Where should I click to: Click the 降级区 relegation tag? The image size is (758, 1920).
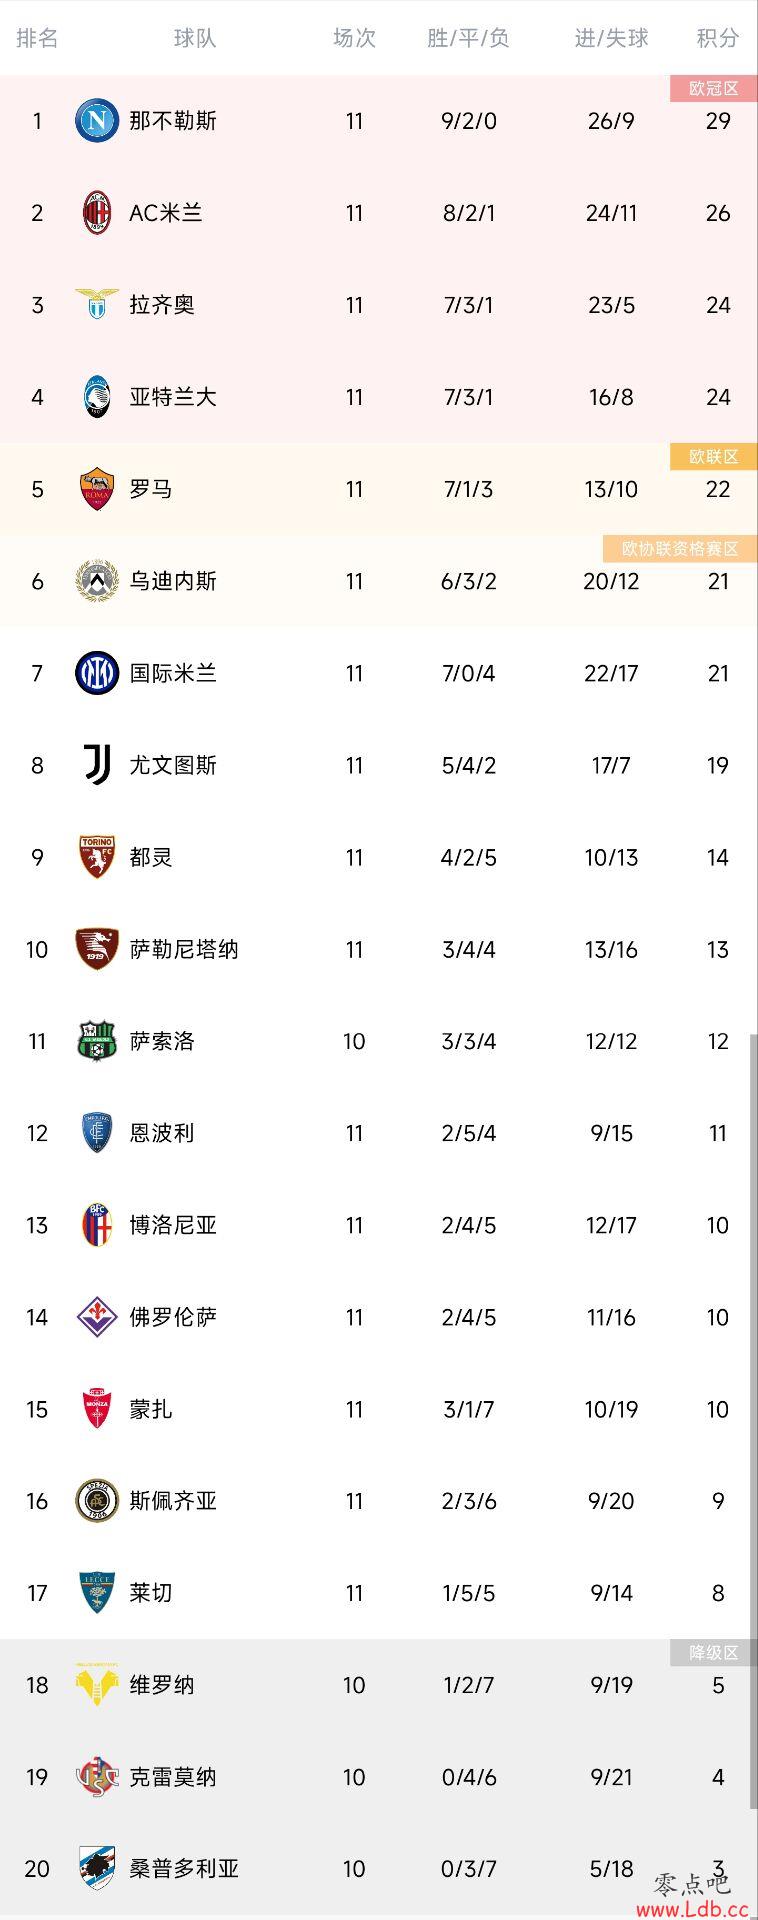714,1652
